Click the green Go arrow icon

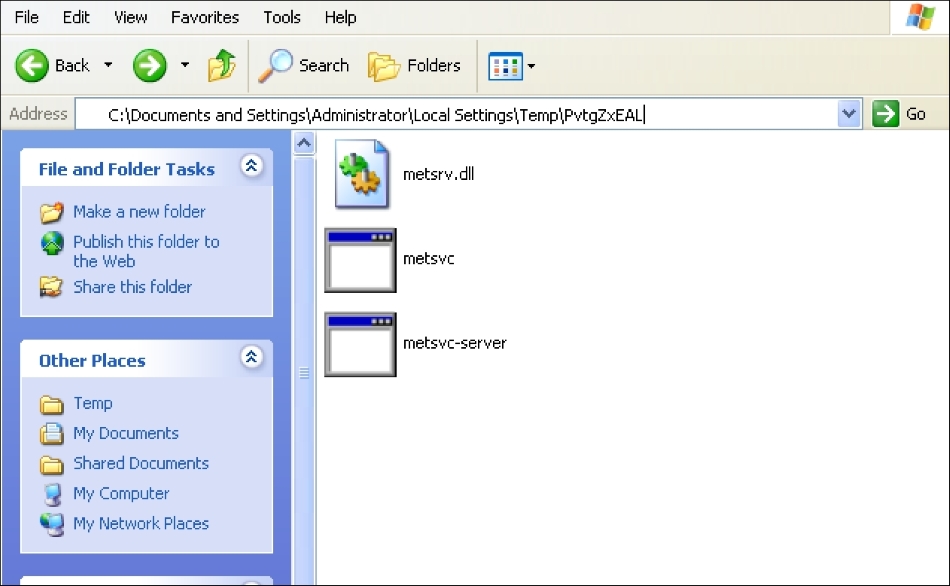coord(885,113)
